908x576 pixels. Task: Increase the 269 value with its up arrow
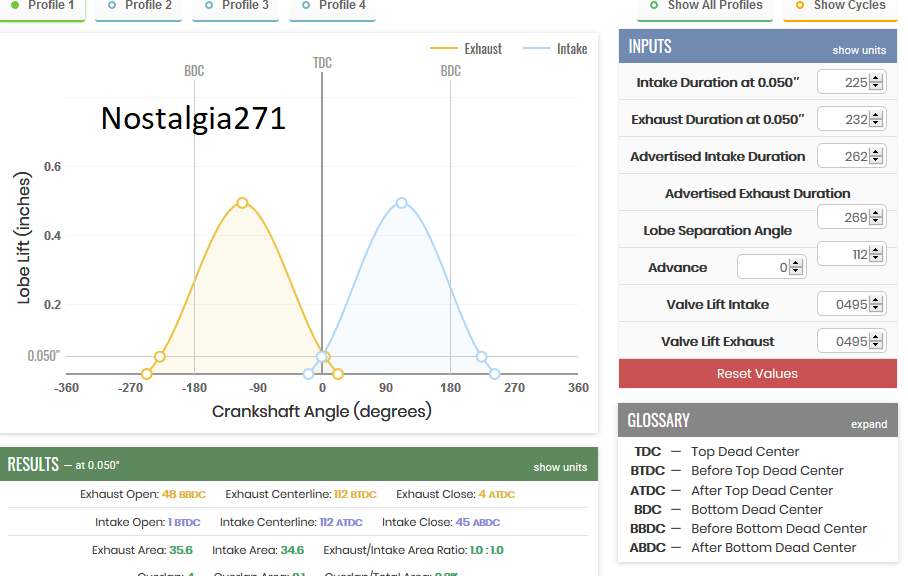(876, 214)
